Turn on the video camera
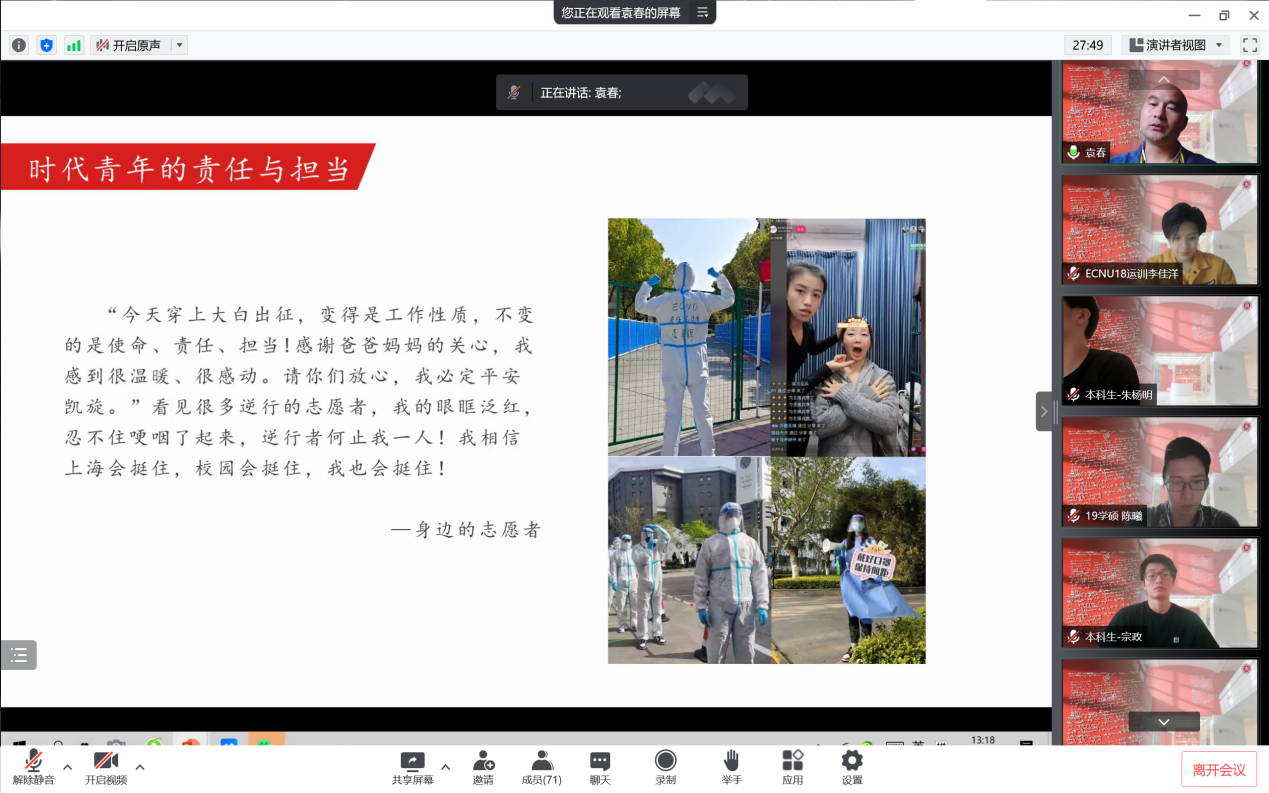Viewport: 1269px width, 793px height. pos(105,767)
